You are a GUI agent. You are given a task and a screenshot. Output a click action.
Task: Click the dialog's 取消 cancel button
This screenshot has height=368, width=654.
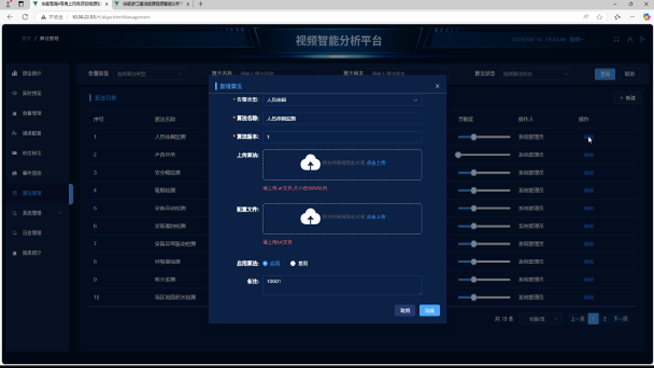point(405,310)
